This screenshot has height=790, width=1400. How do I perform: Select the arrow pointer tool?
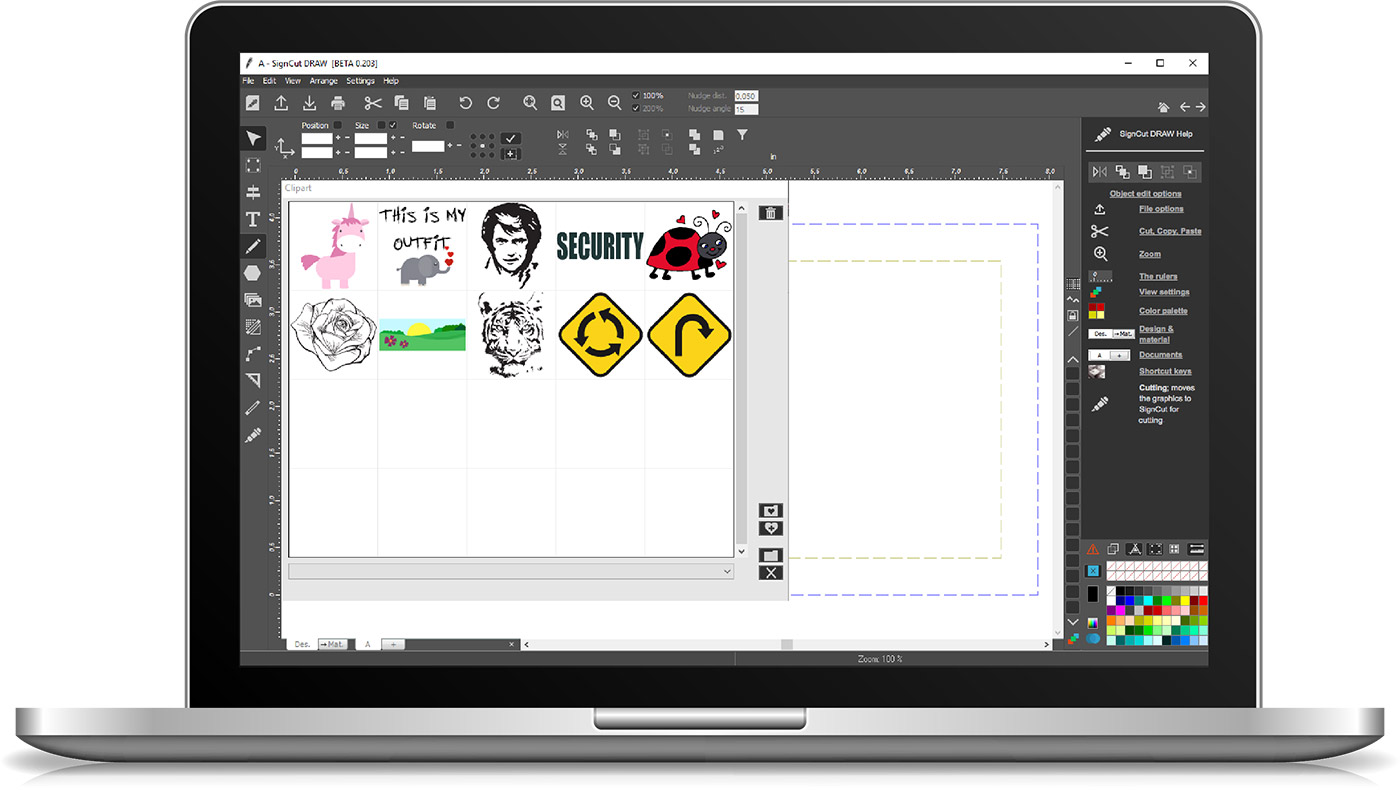253,139
